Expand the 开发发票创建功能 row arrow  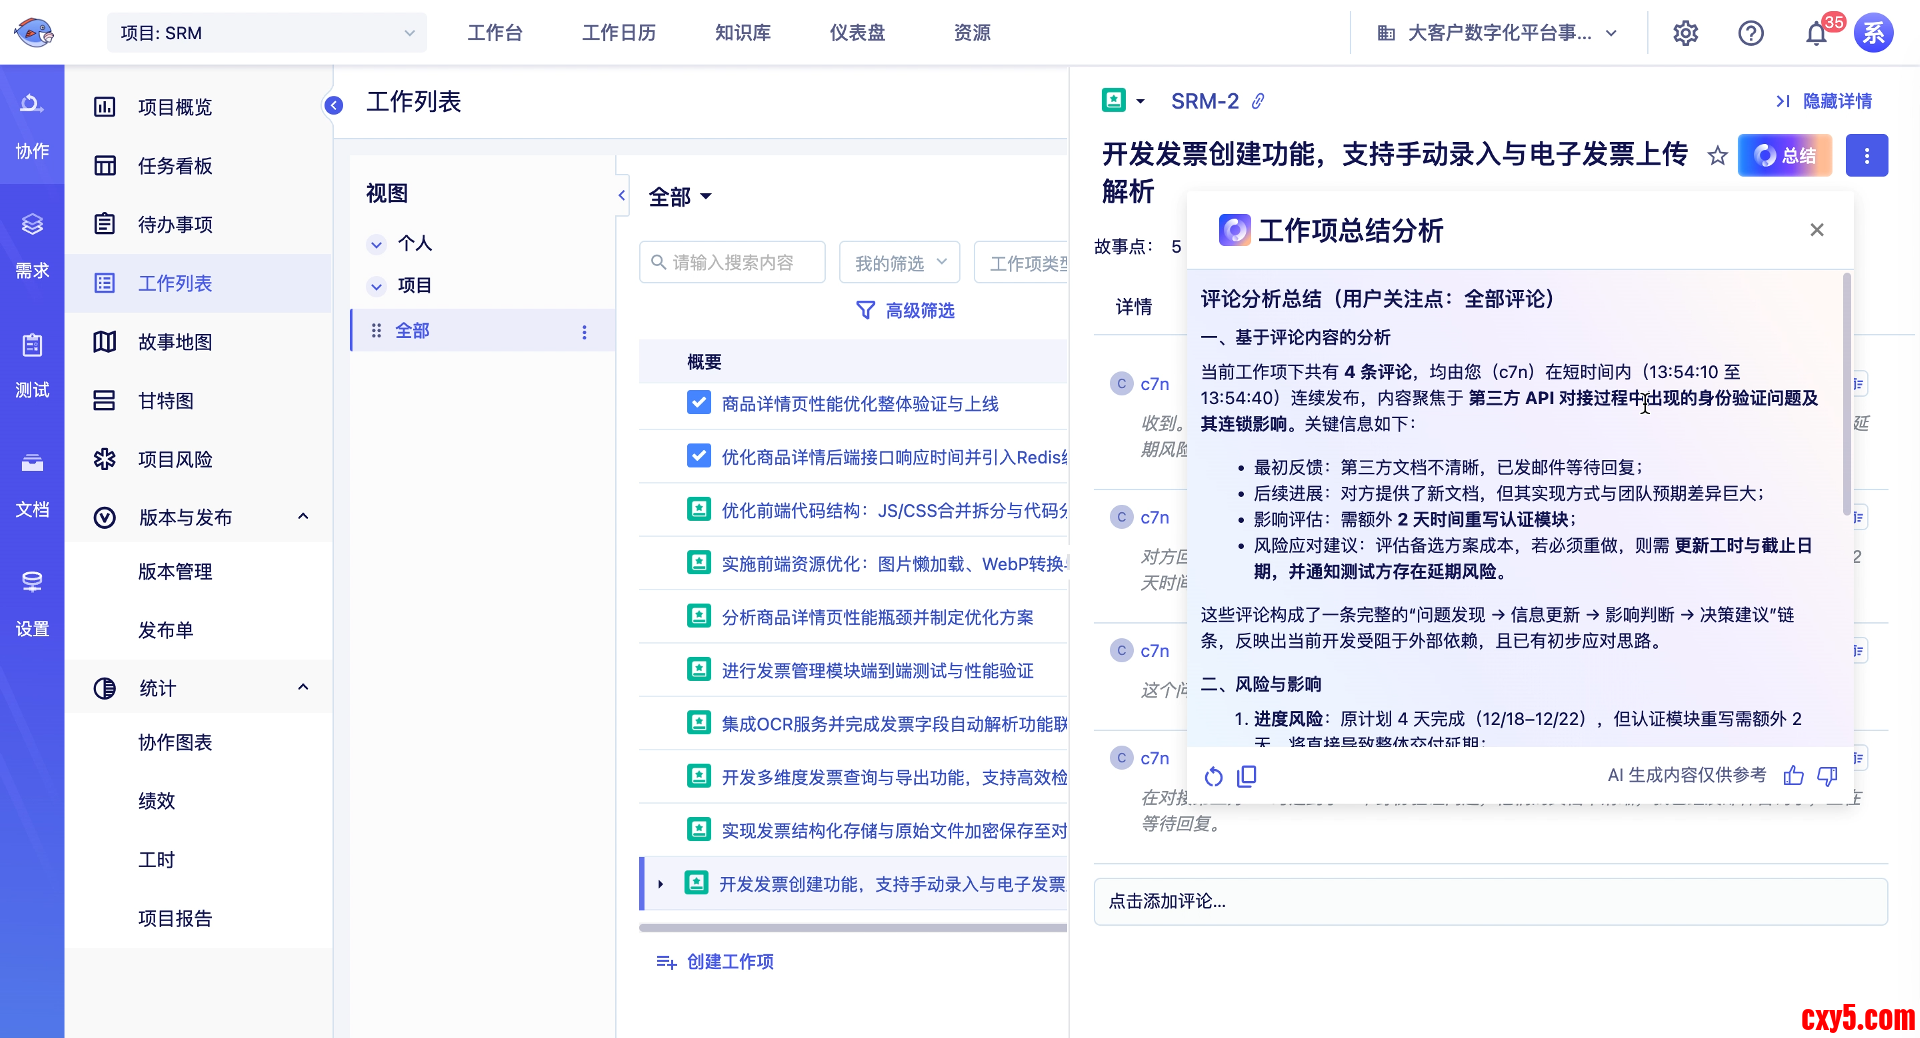pyautogui.click(x=661, y=884)
